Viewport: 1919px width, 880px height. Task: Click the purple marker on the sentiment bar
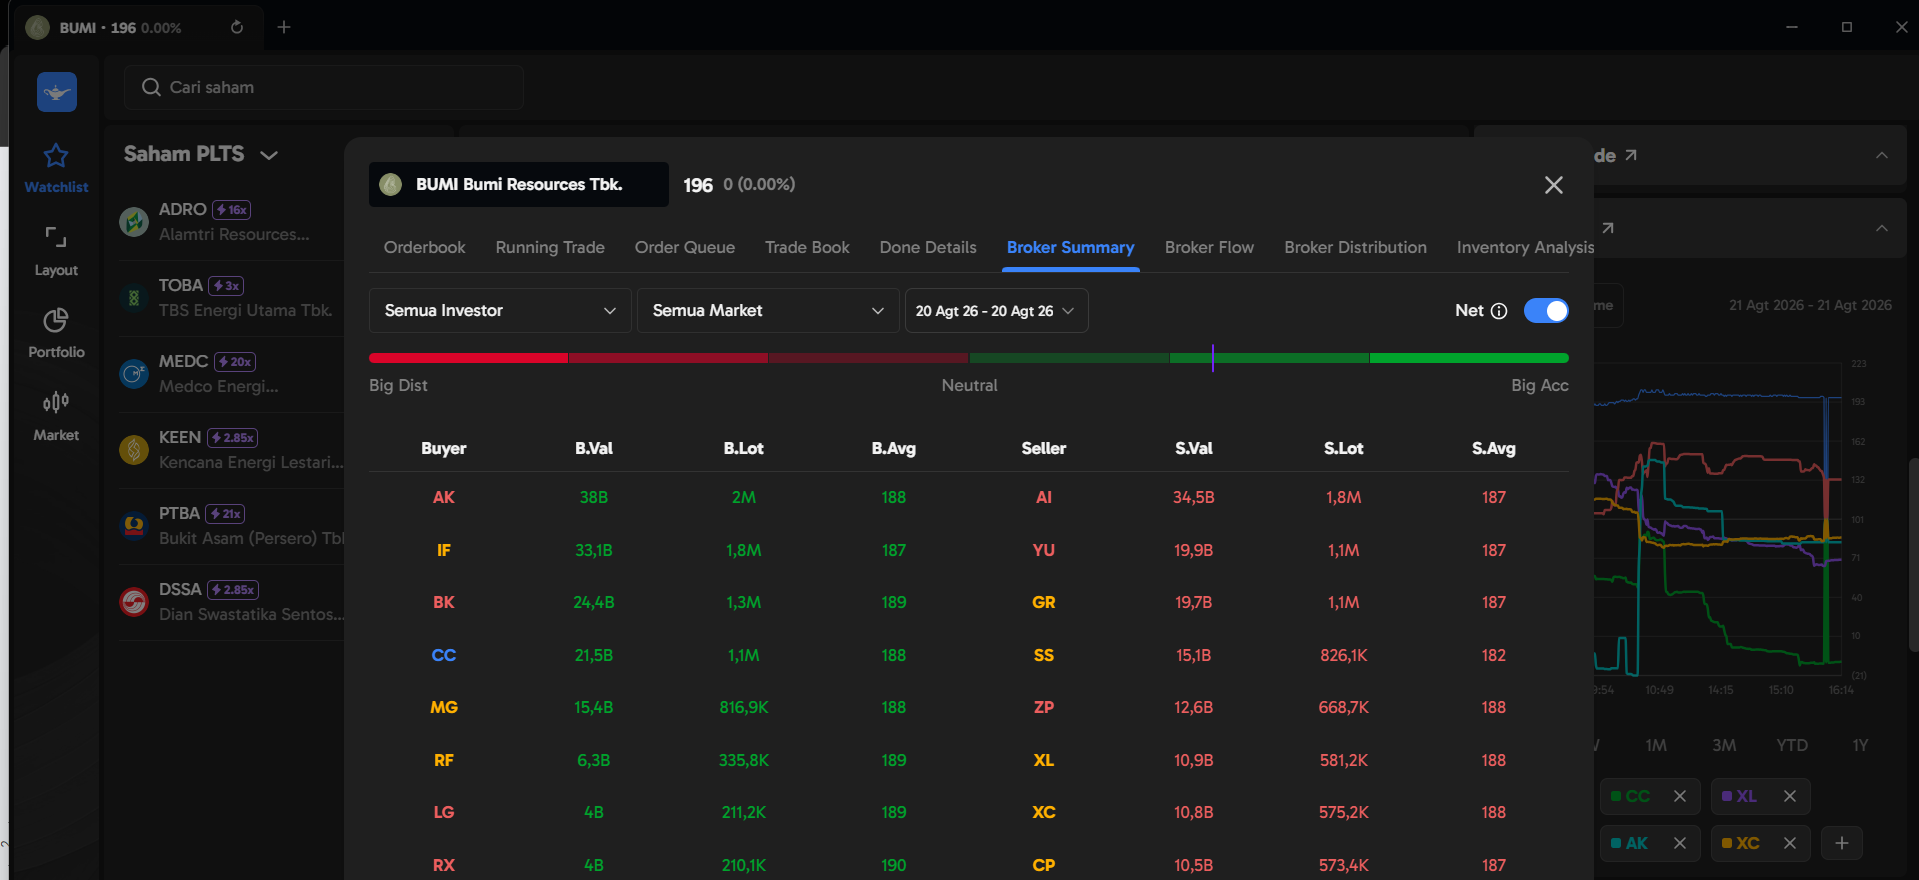1212,358
